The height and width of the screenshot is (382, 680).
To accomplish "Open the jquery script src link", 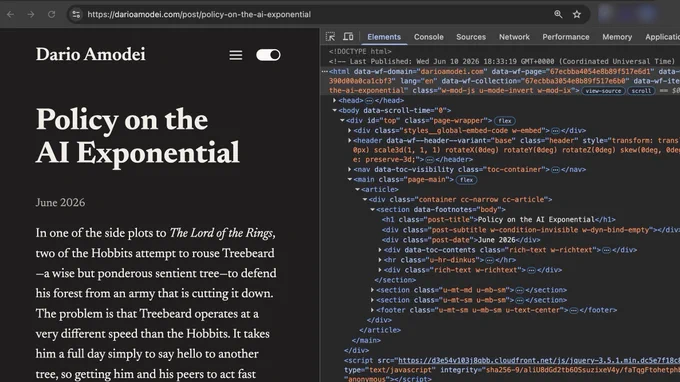I will 539,360.
